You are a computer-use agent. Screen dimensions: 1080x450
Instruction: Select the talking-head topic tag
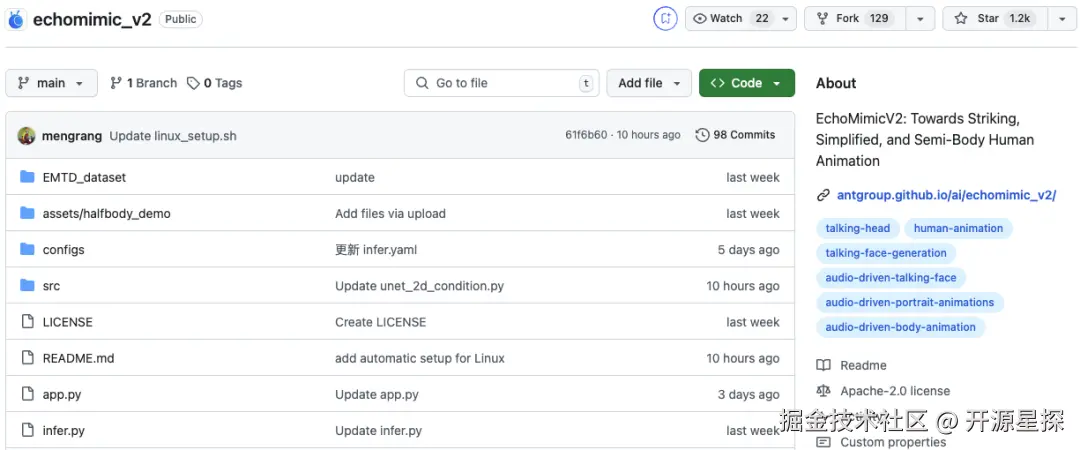[857, 228]
